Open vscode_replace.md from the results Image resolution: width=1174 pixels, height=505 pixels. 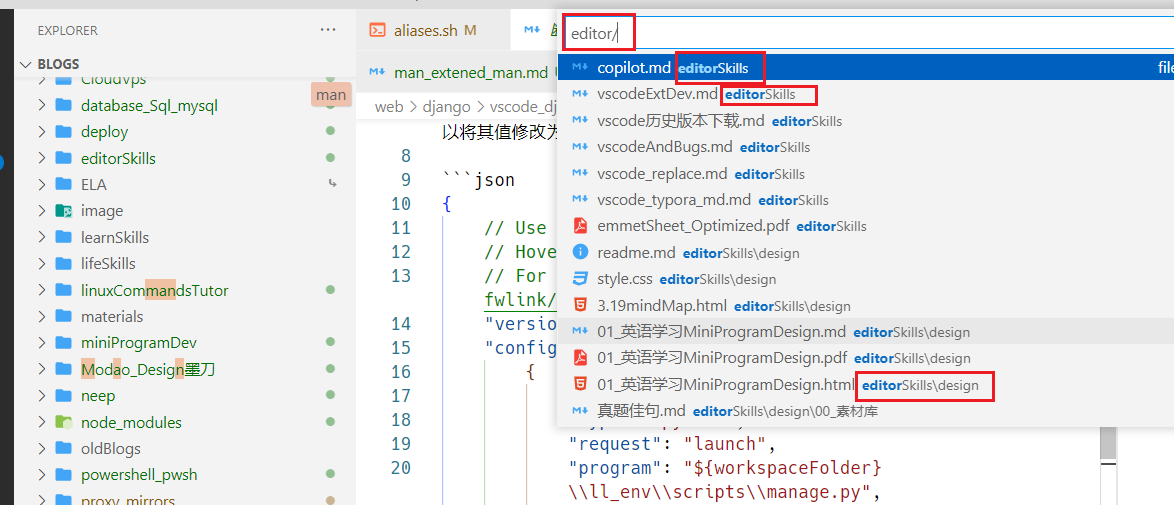point(866,174)
